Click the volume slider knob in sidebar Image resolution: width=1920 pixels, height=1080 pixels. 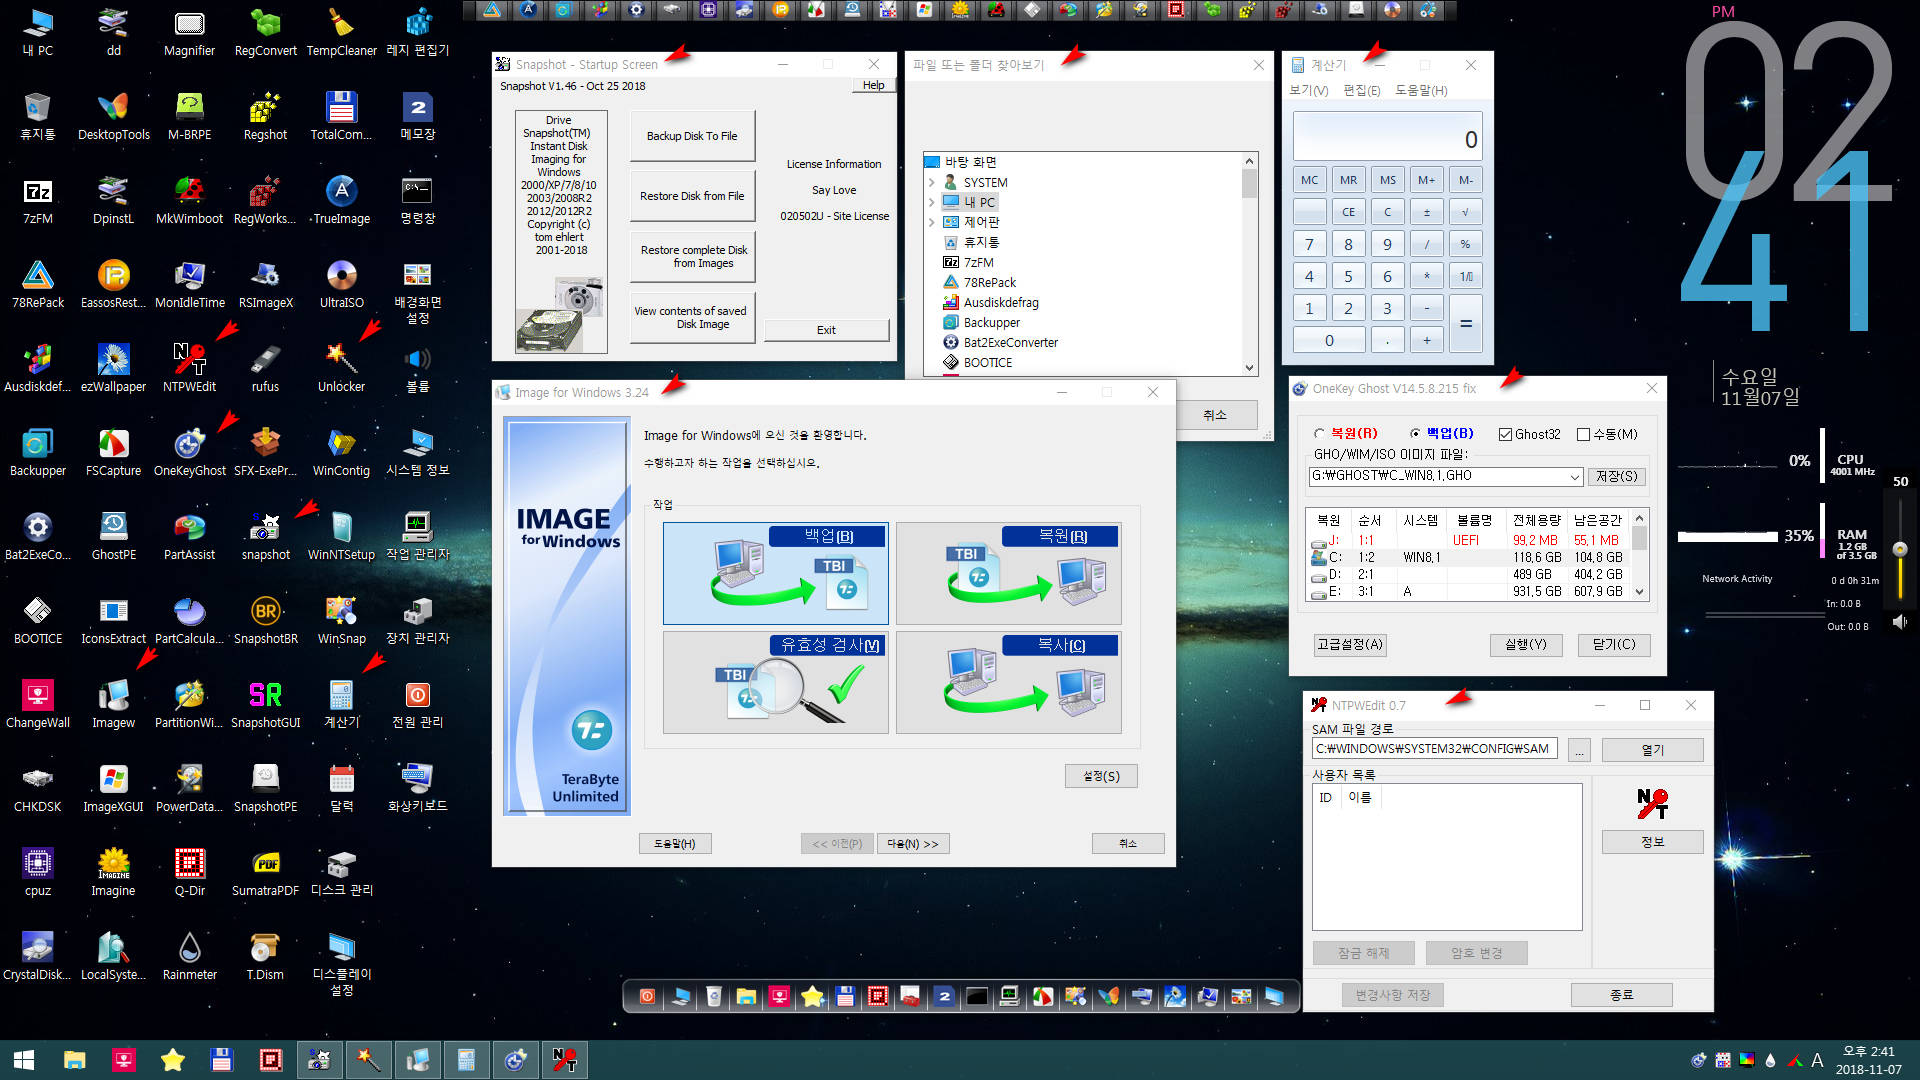tap(1900, 549)
